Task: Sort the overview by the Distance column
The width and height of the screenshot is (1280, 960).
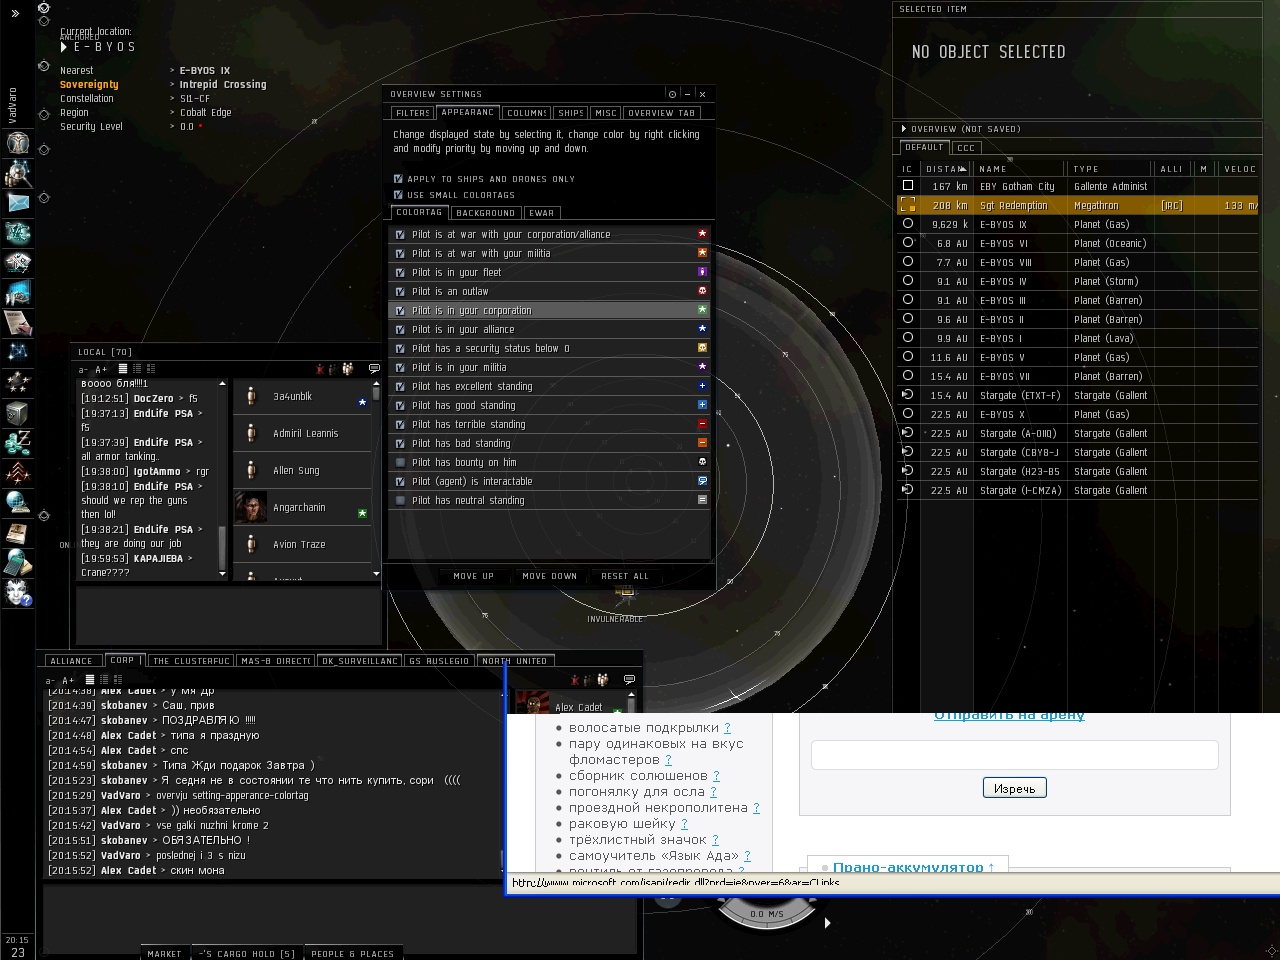Action: tap(945, 169)
